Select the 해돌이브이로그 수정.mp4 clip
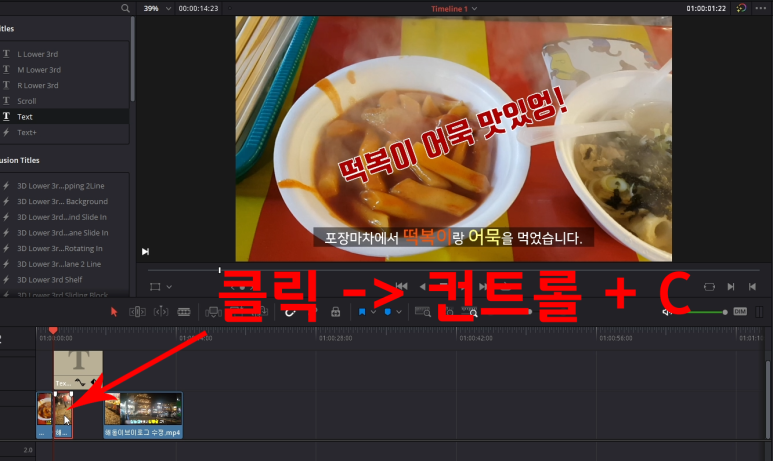Image resolution: width=773 pixels, height=461 pixels. coord(143,415)
